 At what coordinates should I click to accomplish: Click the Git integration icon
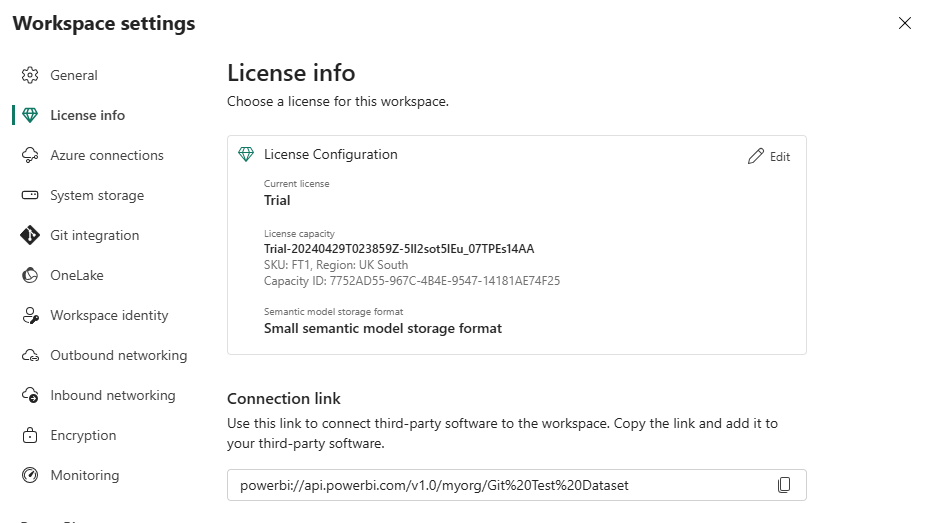(x=30, y=235)
